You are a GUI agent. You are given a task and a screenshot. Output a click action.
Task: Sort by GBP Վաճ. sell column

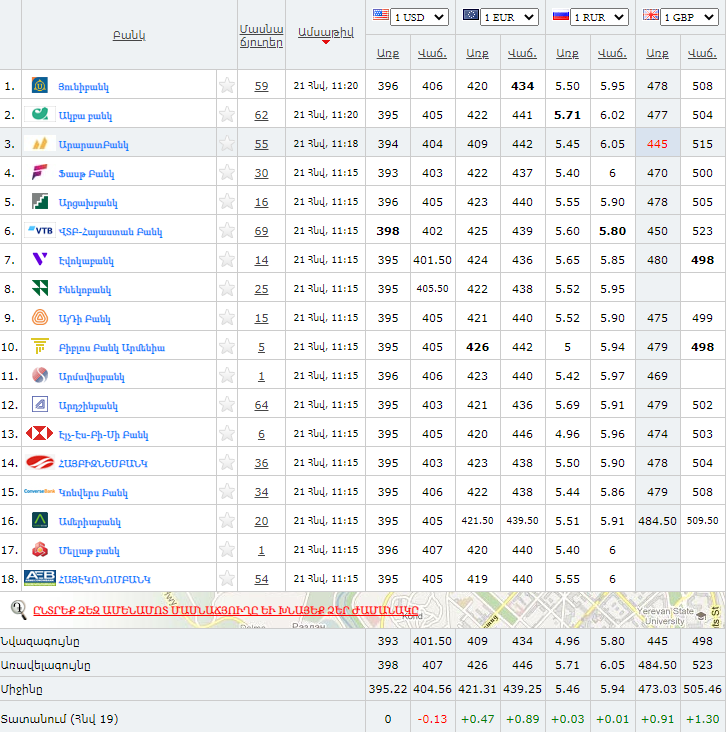(702, 54)
